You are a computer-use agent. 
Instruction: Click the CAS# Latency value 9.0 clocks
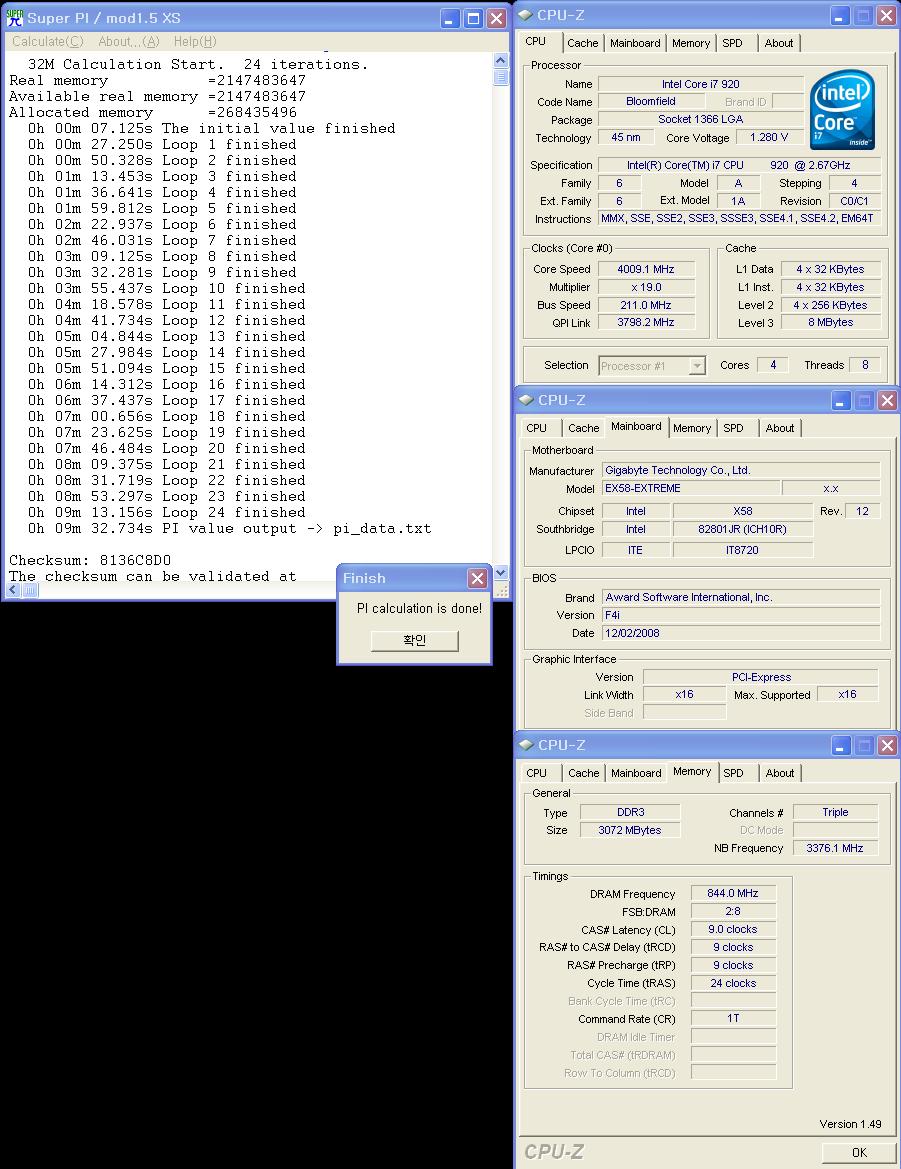pos(733,930)
